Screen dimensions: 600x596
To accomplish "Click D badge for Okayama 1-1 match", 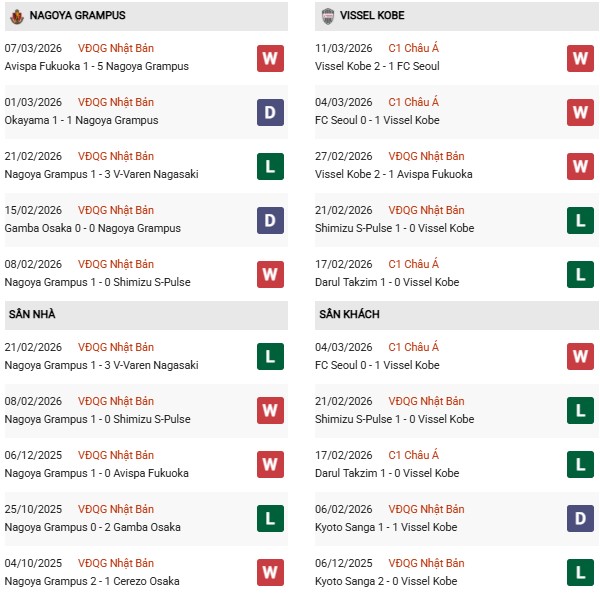I will [x=269, y=112].
